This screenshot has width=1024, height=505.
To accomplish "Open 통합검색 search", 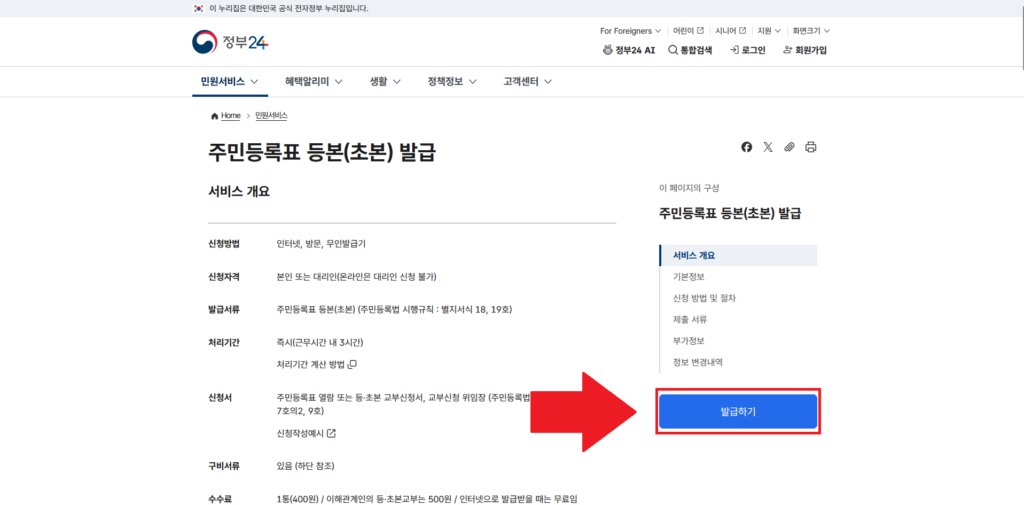I will [690, 50].
